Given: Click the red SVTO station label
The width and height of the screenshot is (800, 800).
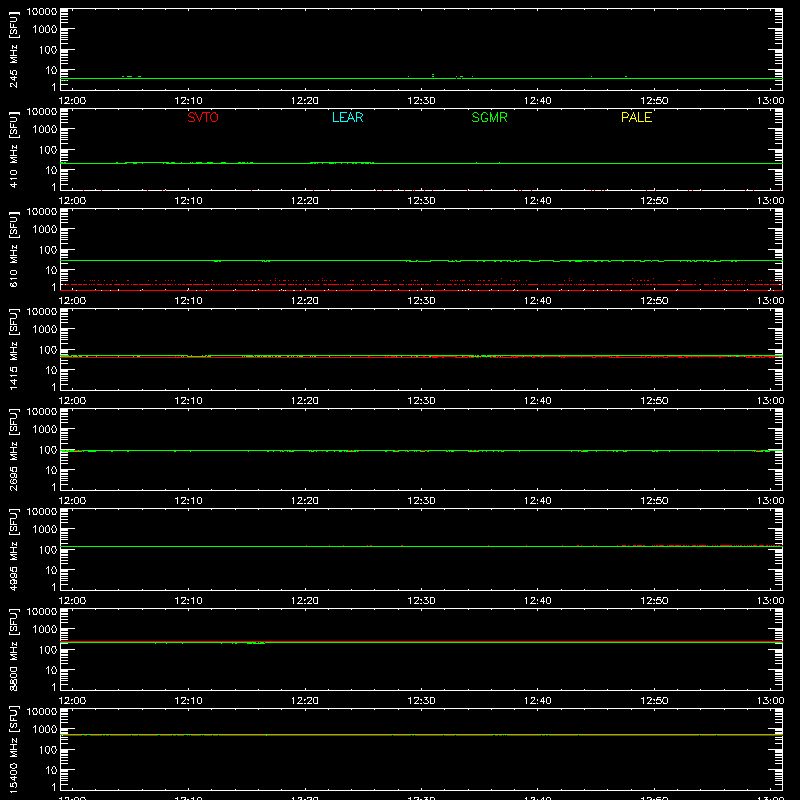Looking at the screenshot, I should [203, 117].
